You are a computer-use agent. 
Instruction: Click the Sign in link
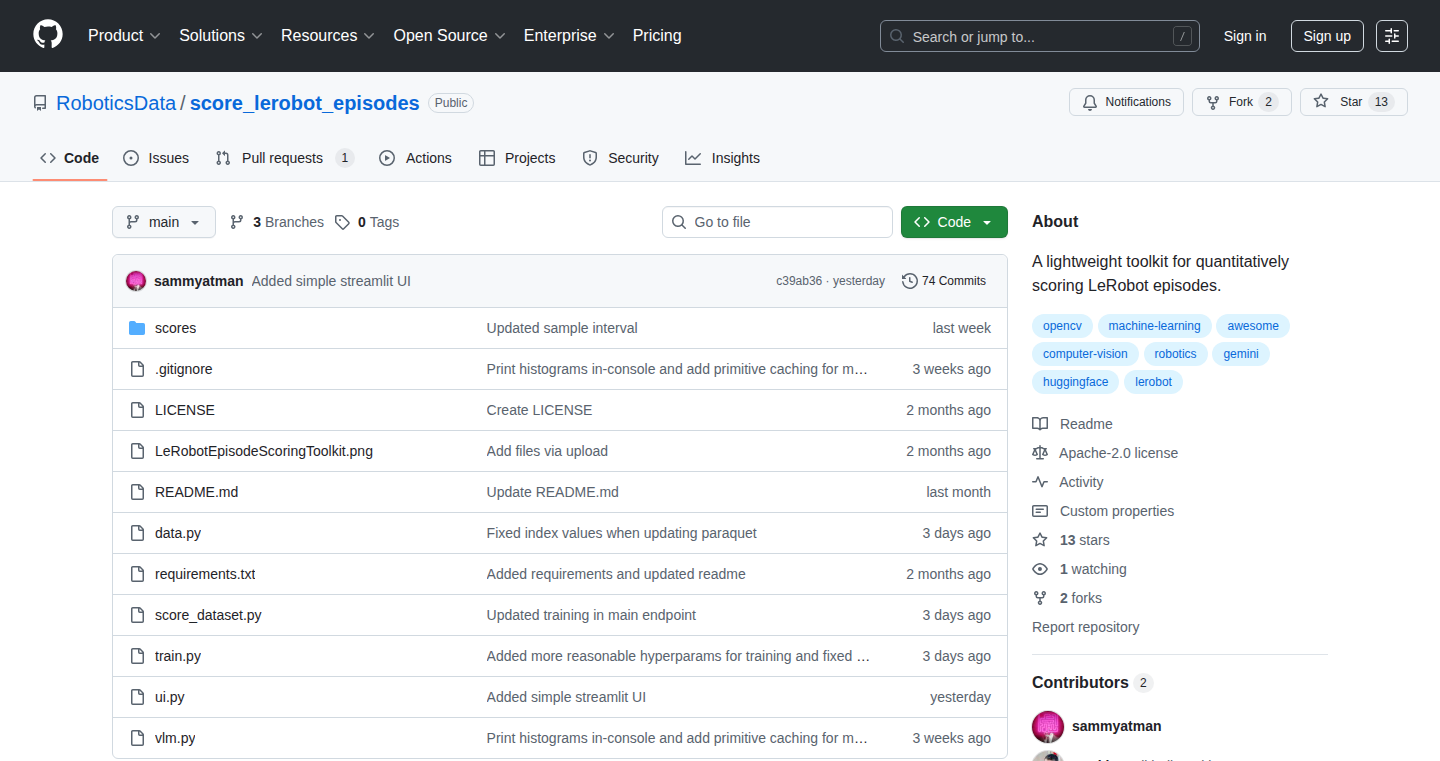click(1245, 36)
